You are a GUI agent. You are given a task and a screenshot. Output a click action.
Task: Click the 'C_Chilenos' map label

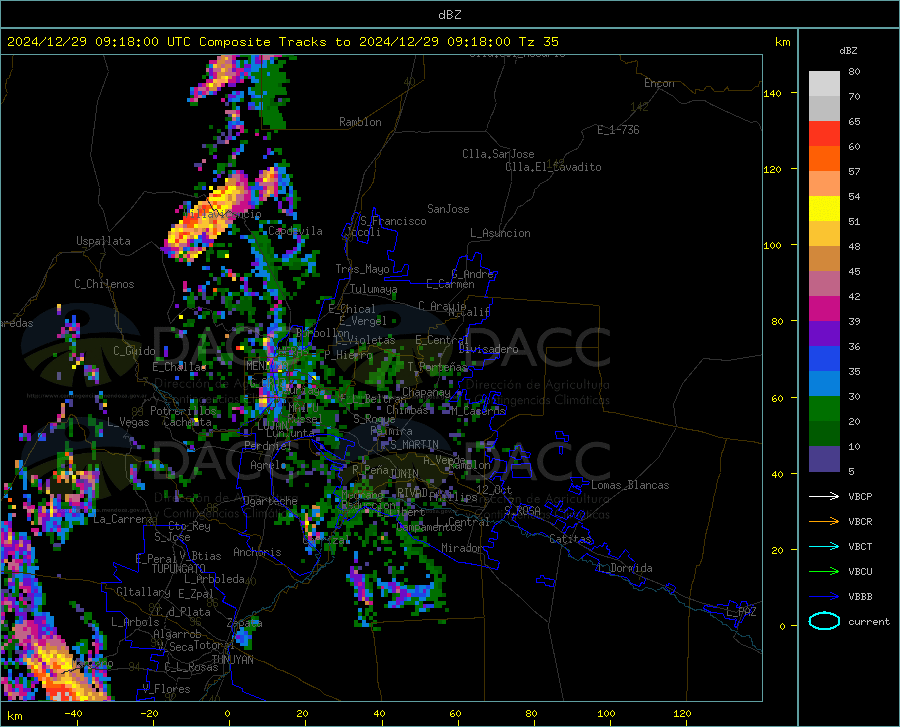104,284
